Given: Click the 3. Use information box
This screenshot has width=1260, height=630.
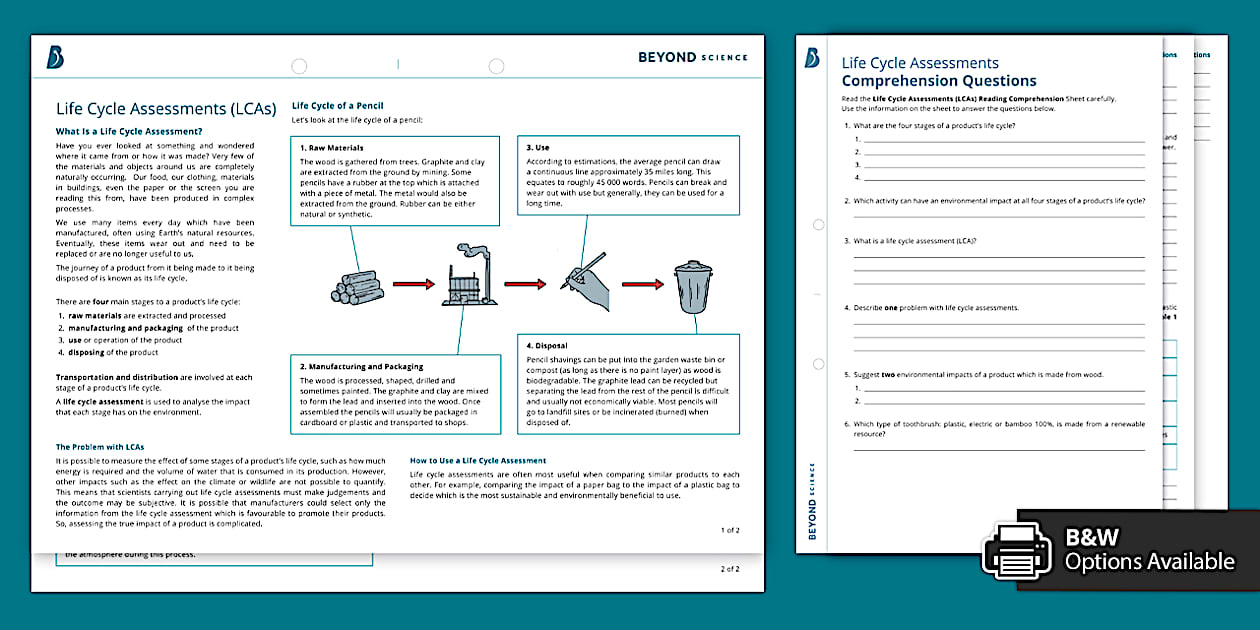Looking at the screenshot, I should (x=628, y=175).
